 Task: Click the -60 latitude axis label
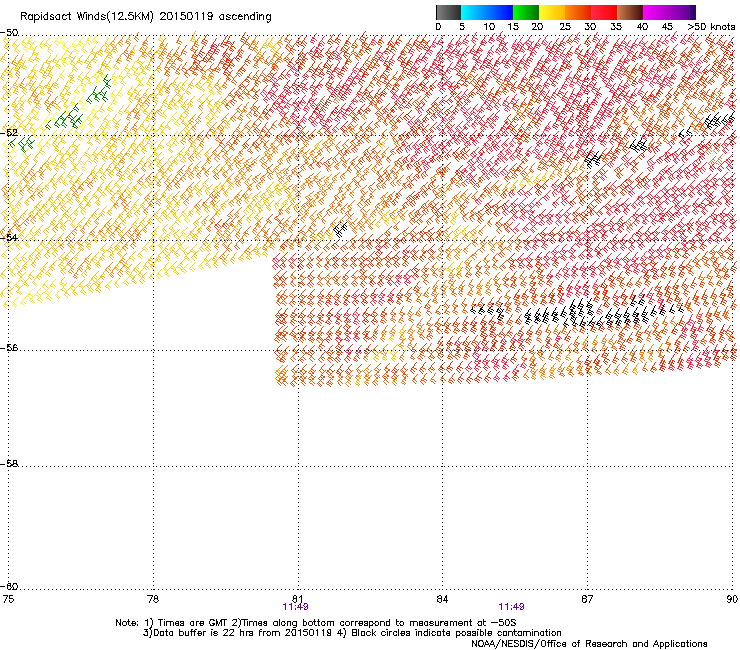9,587
